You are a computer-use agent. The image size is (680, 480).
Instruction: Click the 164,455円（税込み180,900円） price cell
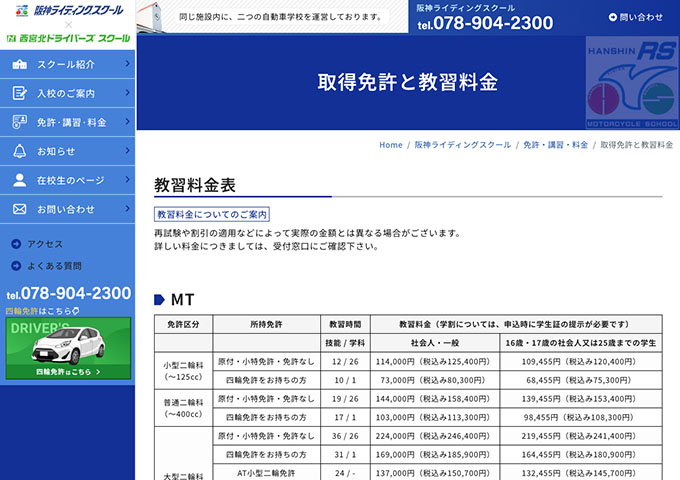pyautogui.click(x=581, y=455)
